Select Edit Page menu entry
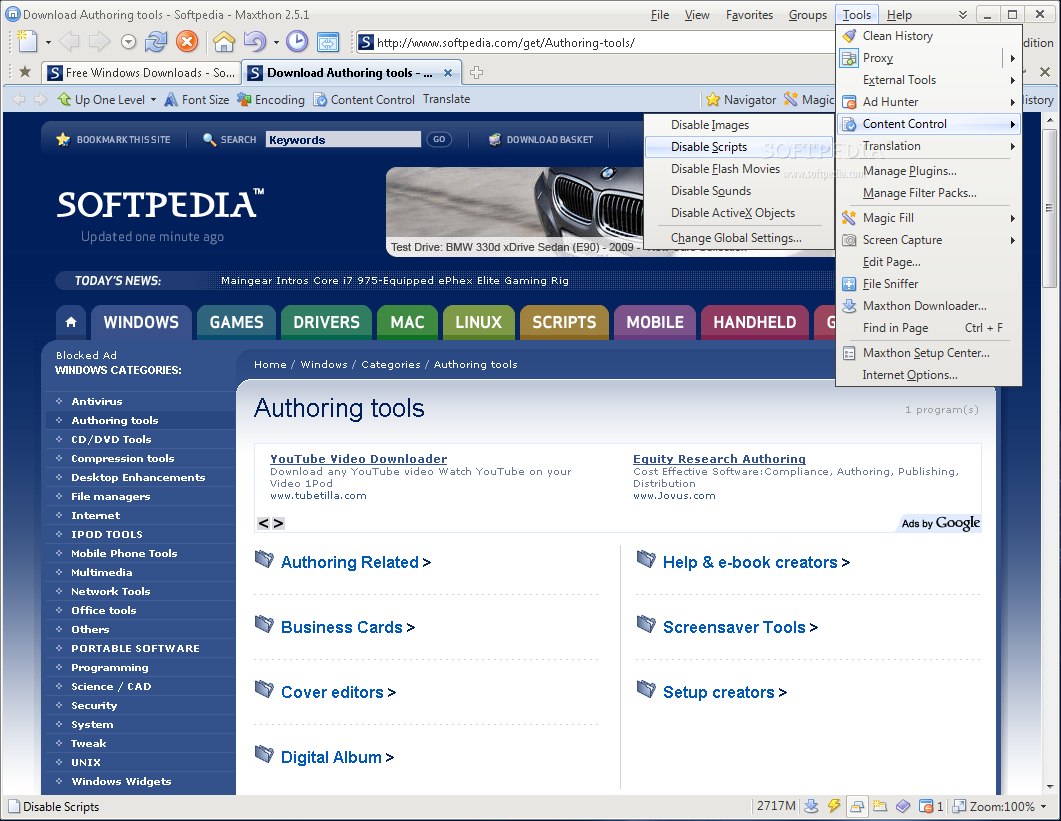This screenshot has height=821, width=1061. [x=928, y=262]
